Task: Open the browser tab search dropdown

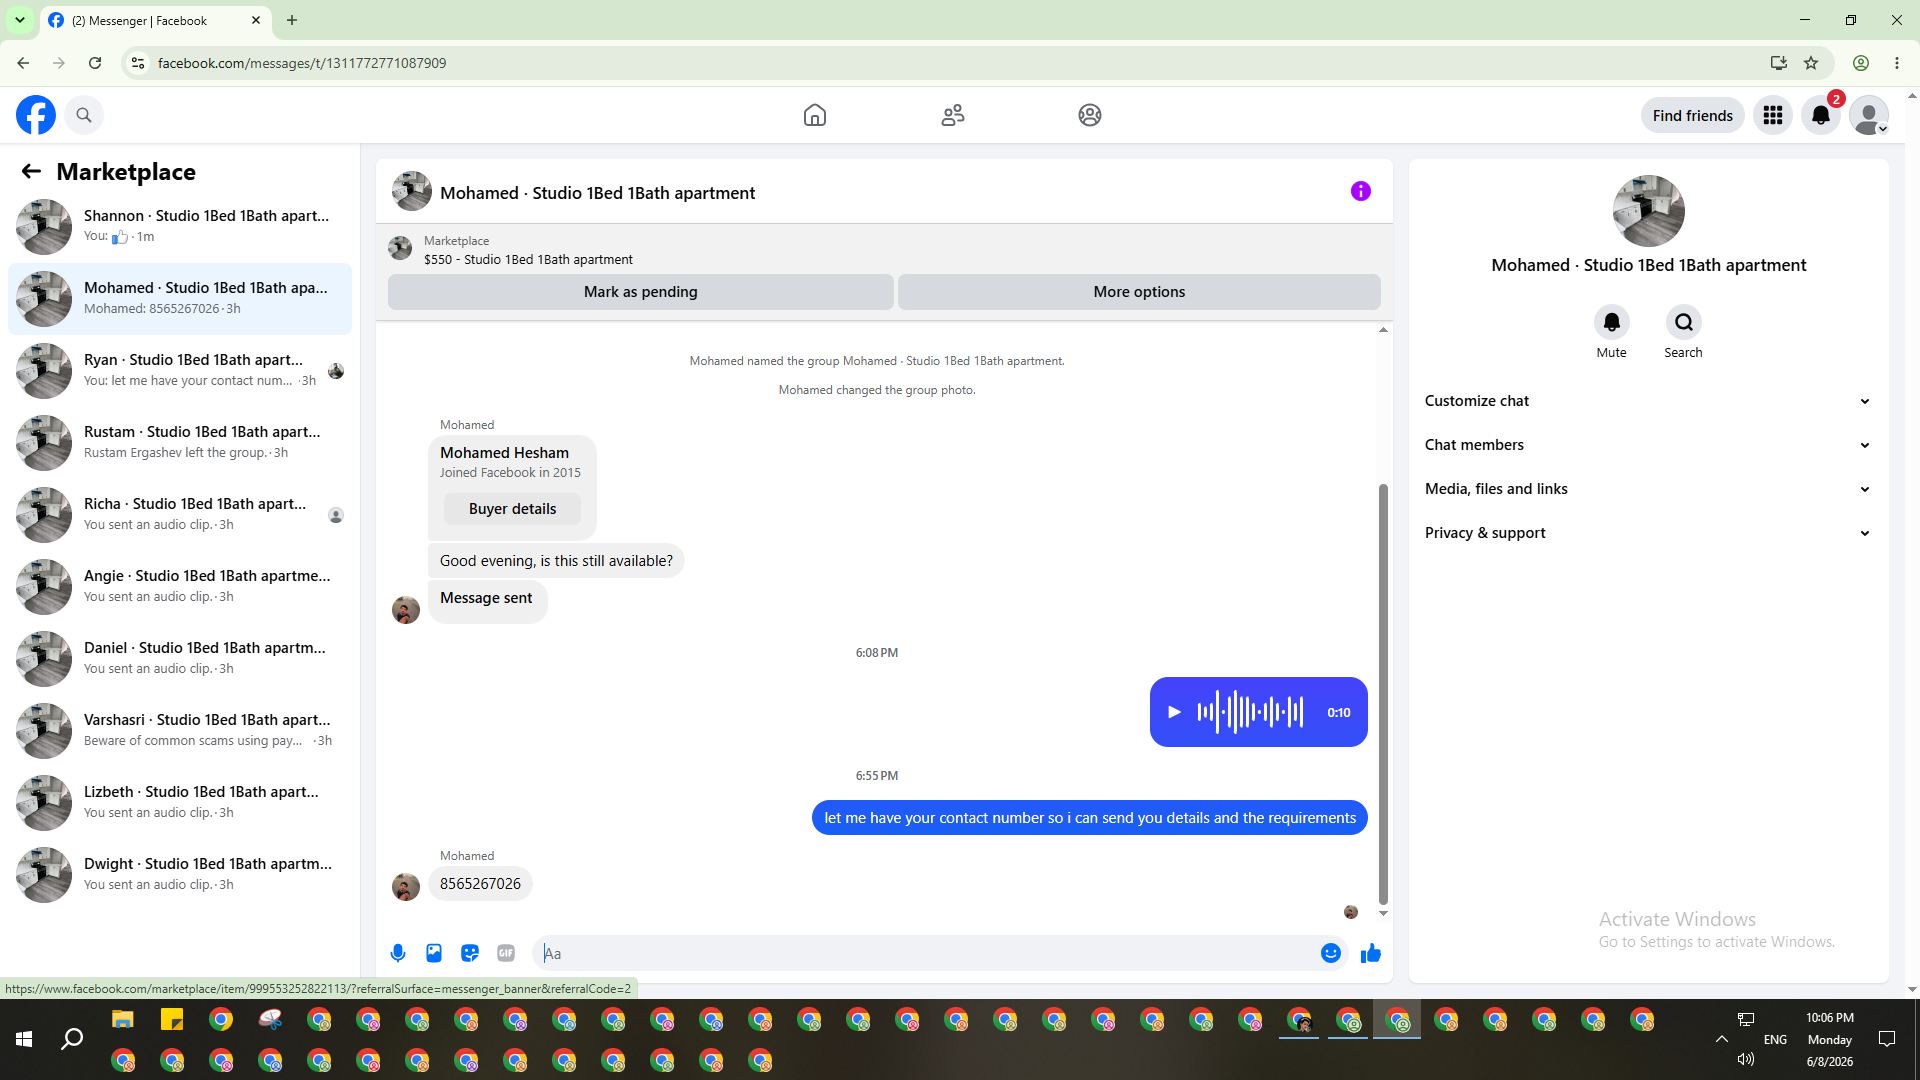Action: click(20, 20)
